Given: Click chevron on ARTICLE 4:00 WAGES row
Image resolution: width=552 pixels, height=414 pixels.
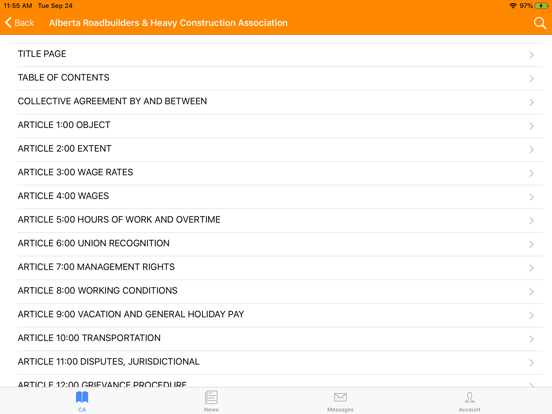Looking at the screenshot, I should [x=532, y=197].
